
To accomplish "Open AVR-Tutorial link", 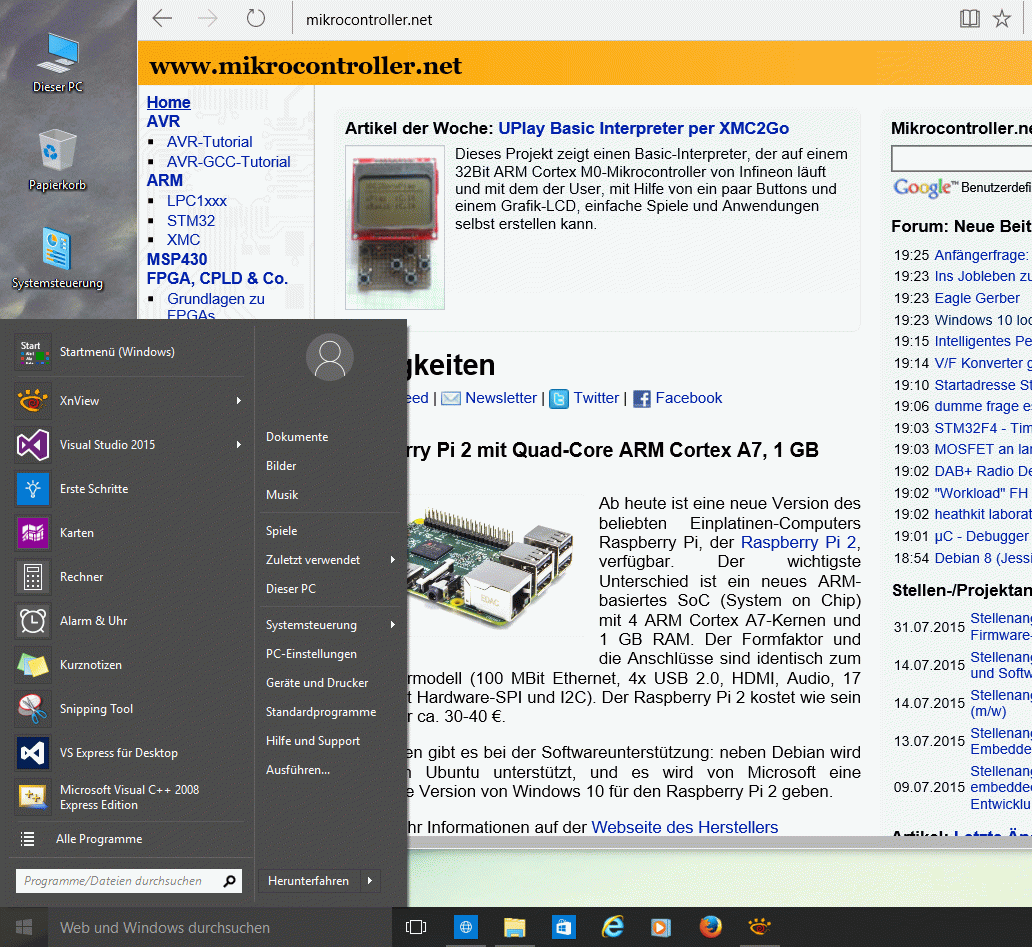I will (x=209, y=142).
